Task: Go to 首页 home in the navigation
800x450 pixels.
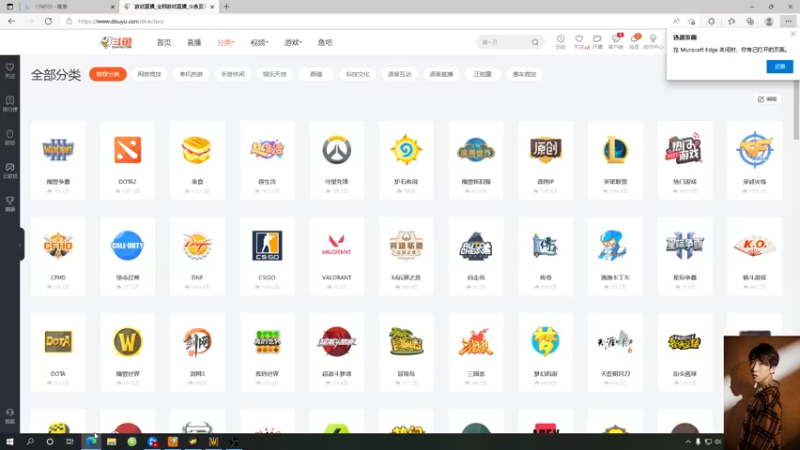Action: pos(164,42)
